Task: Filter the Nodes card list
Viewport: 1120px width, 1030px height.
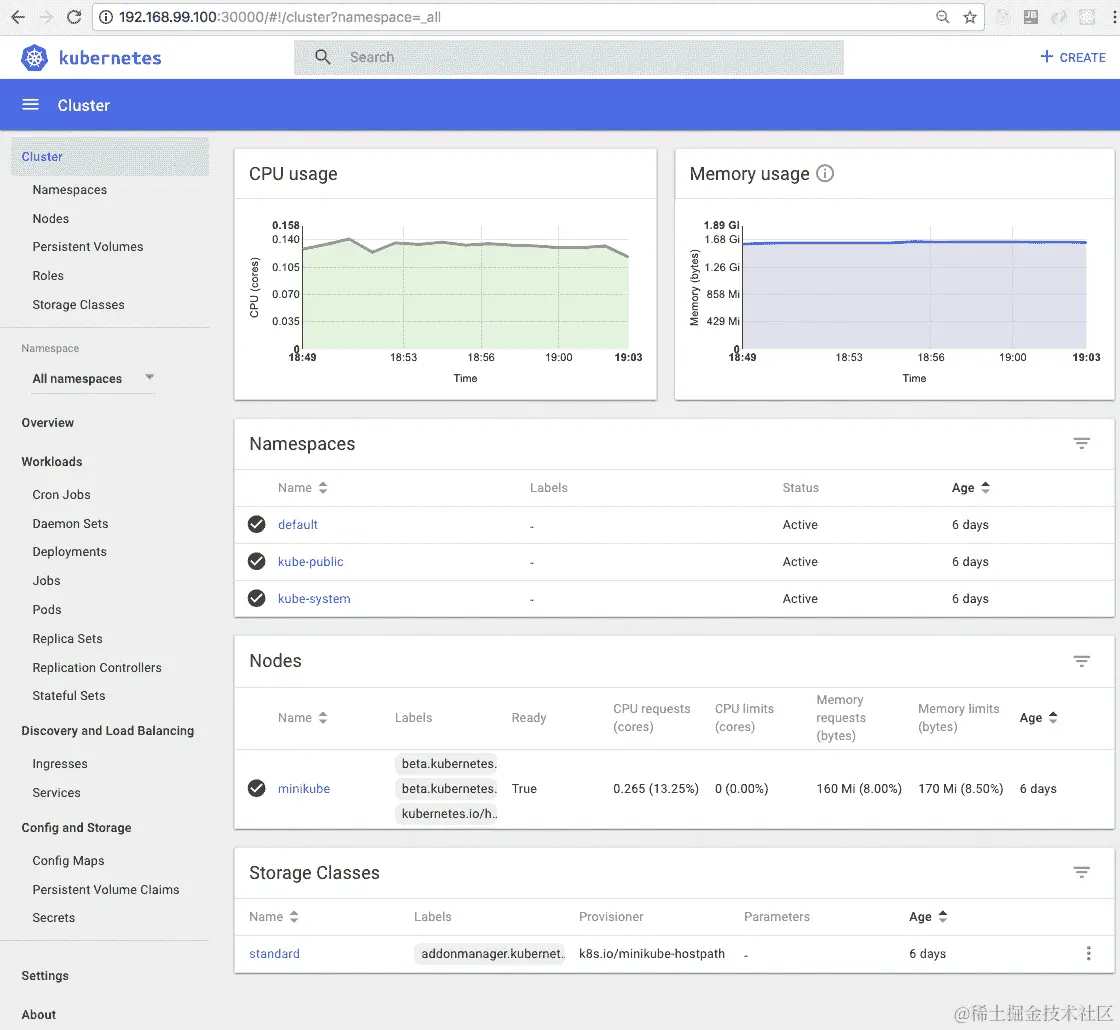Action: 1081,661
